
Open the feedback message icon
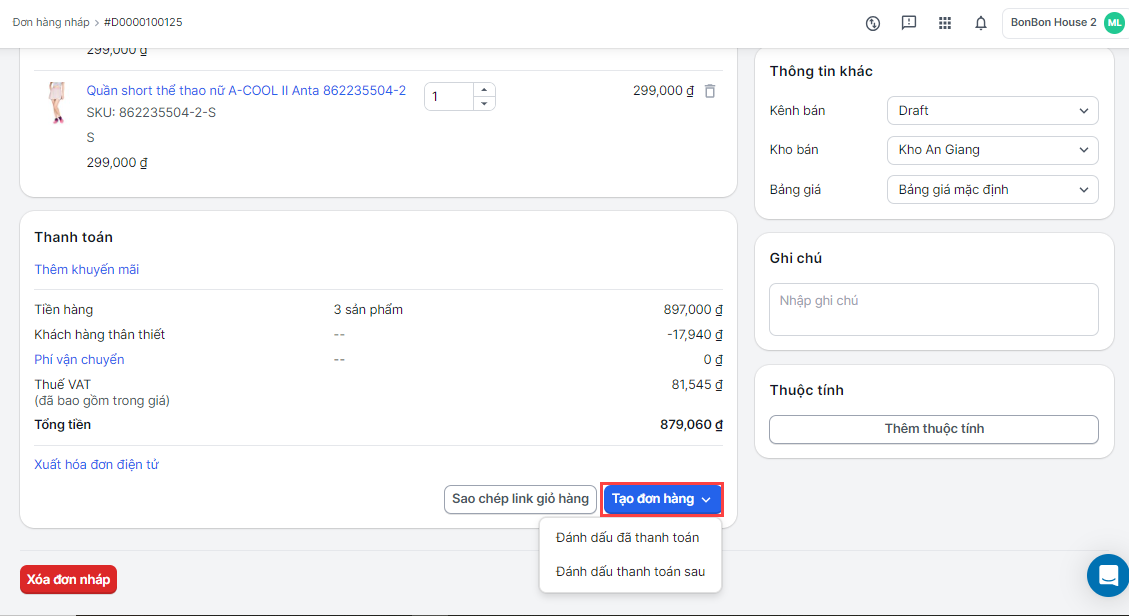click(x=909, y=23)
